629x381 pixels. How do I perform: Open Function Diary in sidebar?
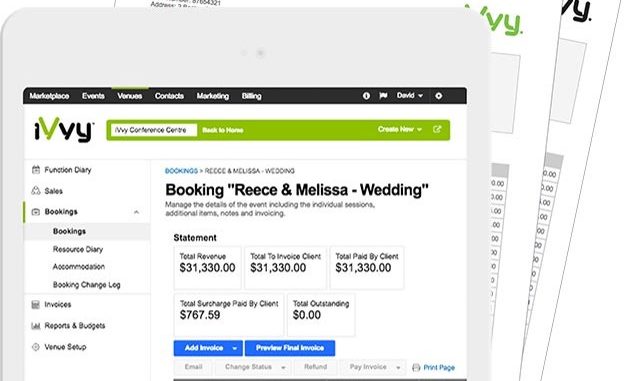68,170
